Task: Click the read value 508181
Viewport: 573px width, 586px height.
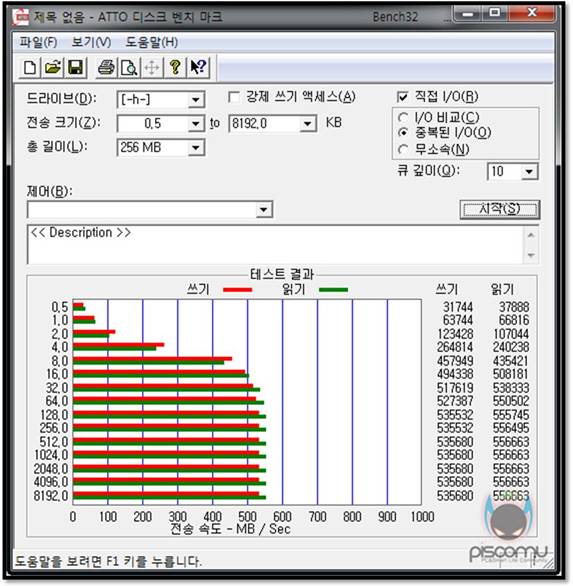Action: 511,374
